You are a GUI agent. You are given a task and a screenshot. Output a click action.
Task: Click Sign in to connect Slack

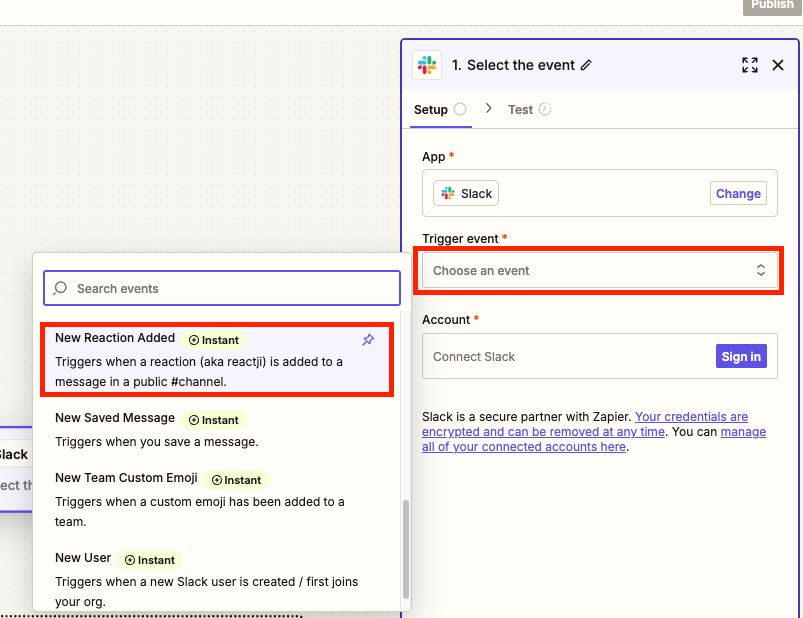click(x=741, y=356)
